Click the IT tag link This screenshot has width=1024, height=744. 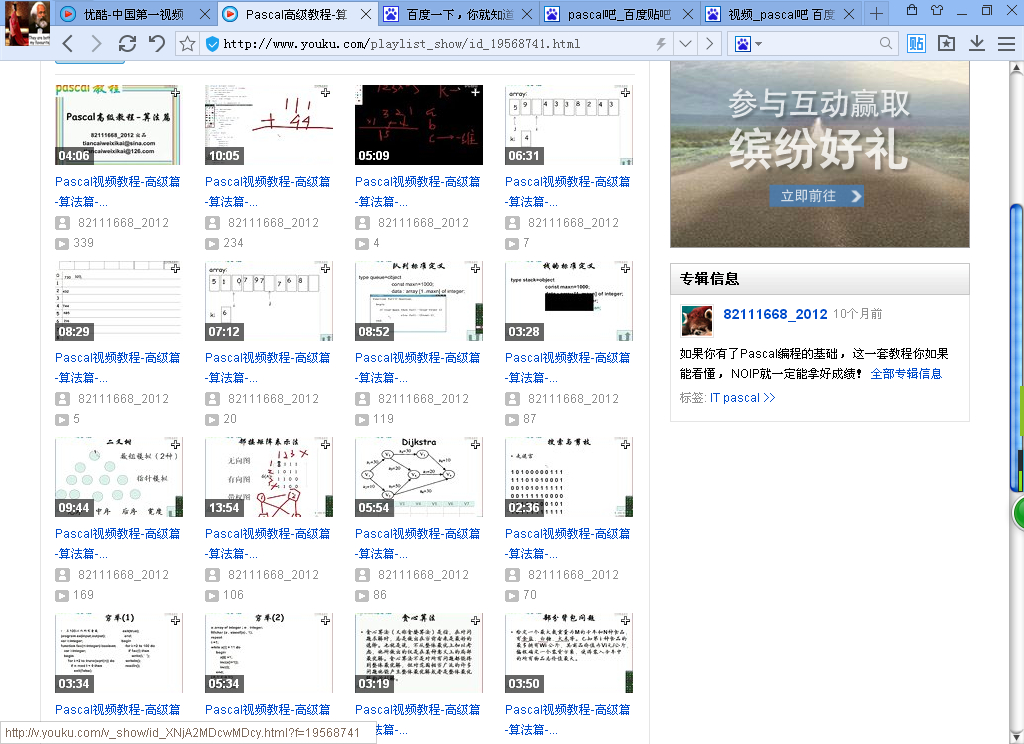point(714,398)
